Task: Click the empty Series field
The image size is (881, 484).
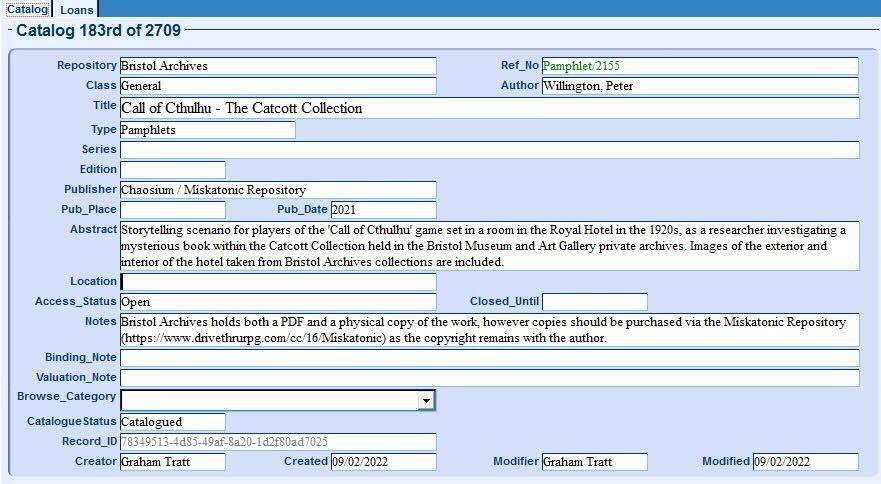Action: pyautogui.click(x=489, y=150)
